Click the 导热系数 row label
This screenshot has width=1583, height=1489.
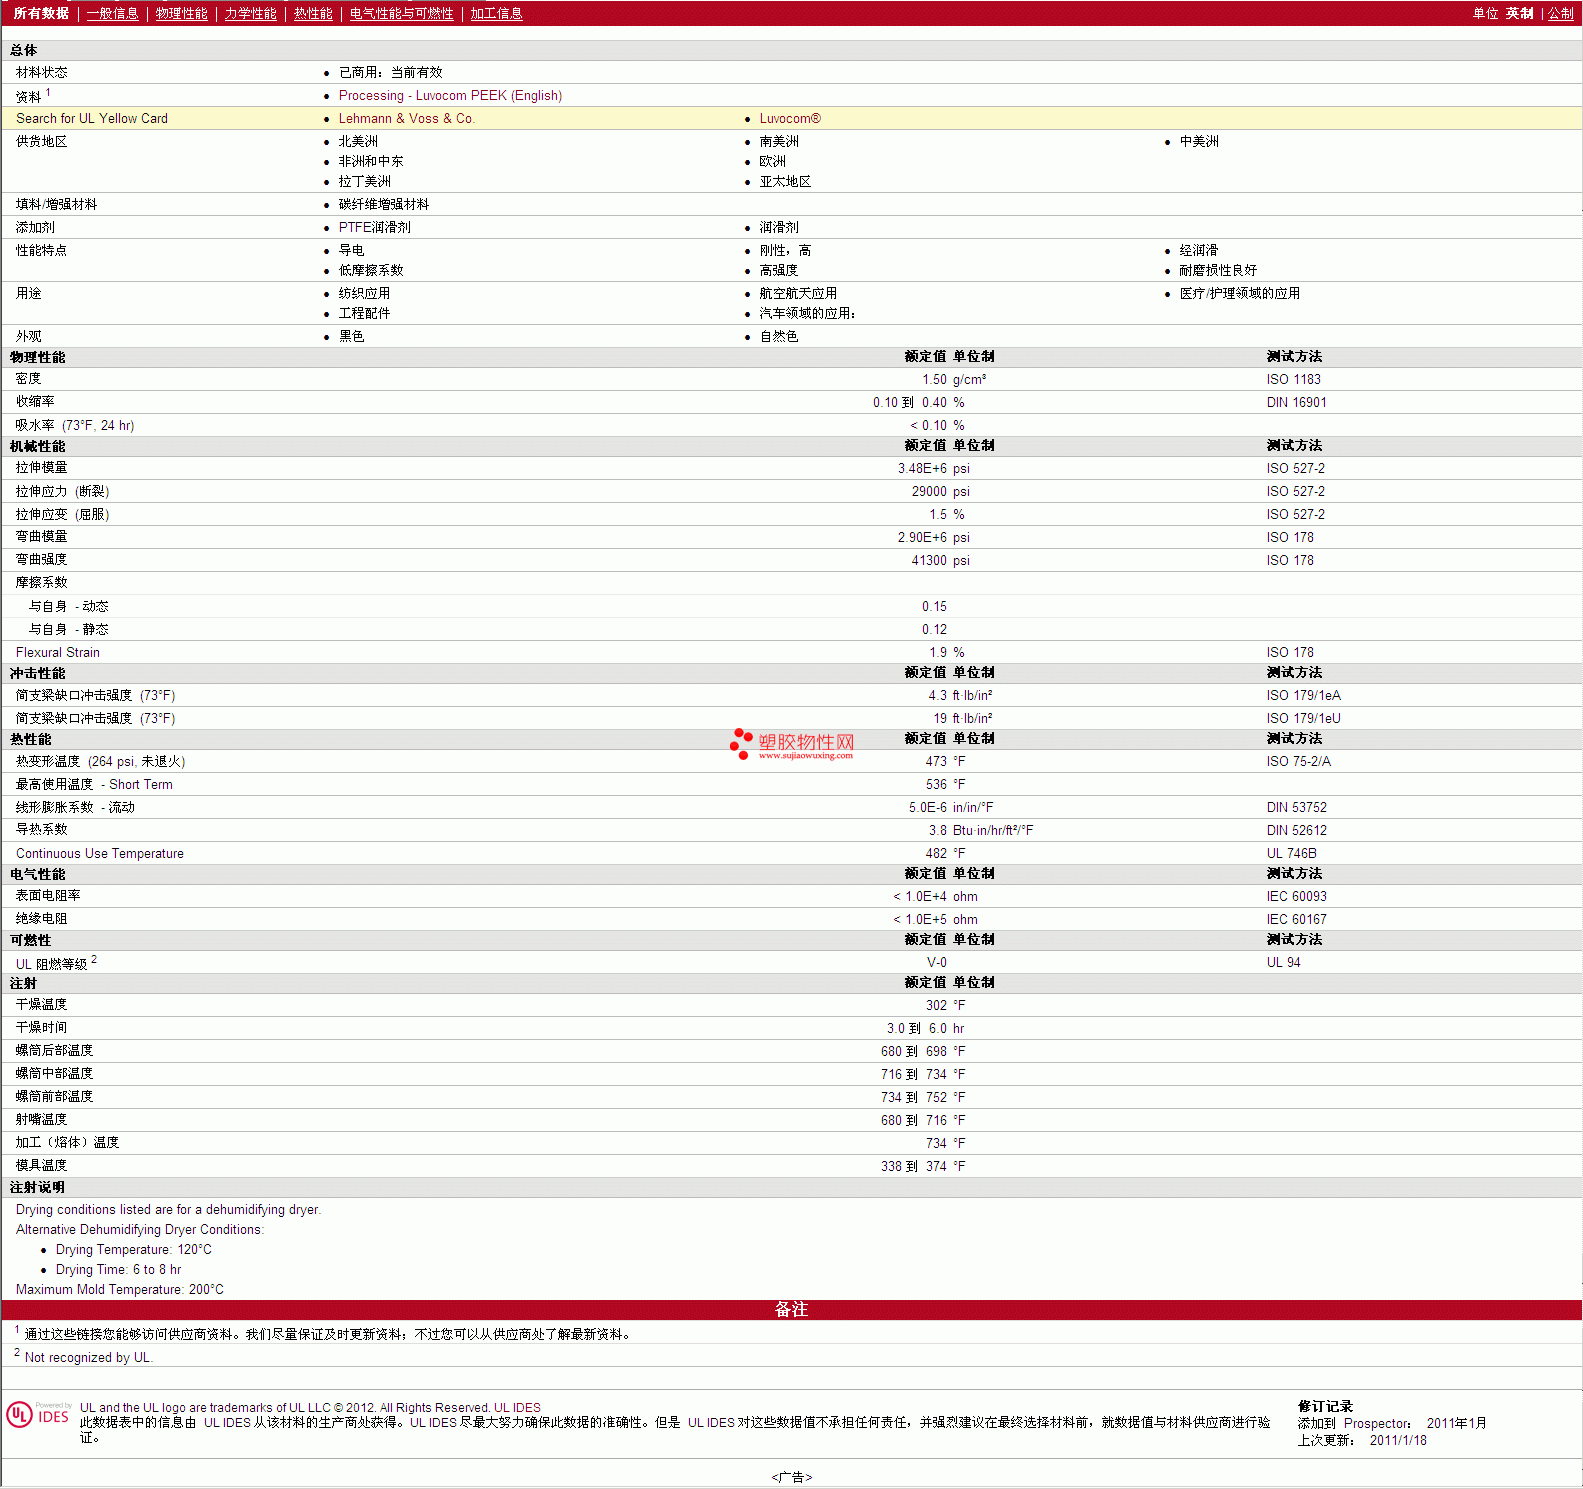point(41,830)
